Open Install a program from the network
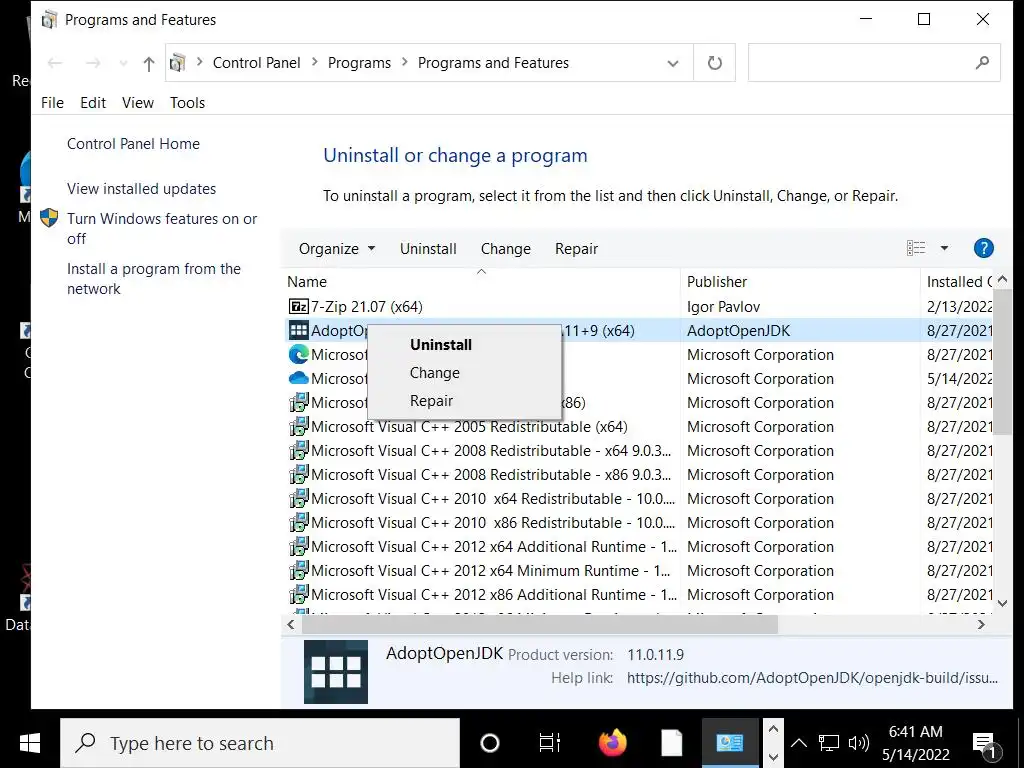Image resolution: width=1024 pixels, height=768 pixels. point(153,279)
